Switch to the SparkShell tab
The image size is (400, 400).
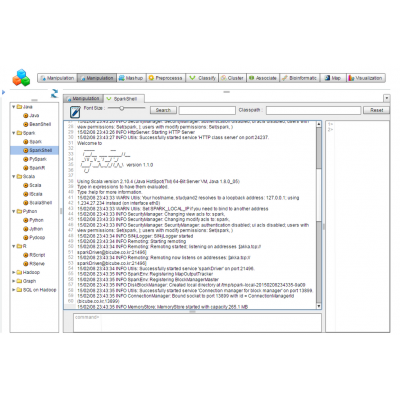pos(124,99)
